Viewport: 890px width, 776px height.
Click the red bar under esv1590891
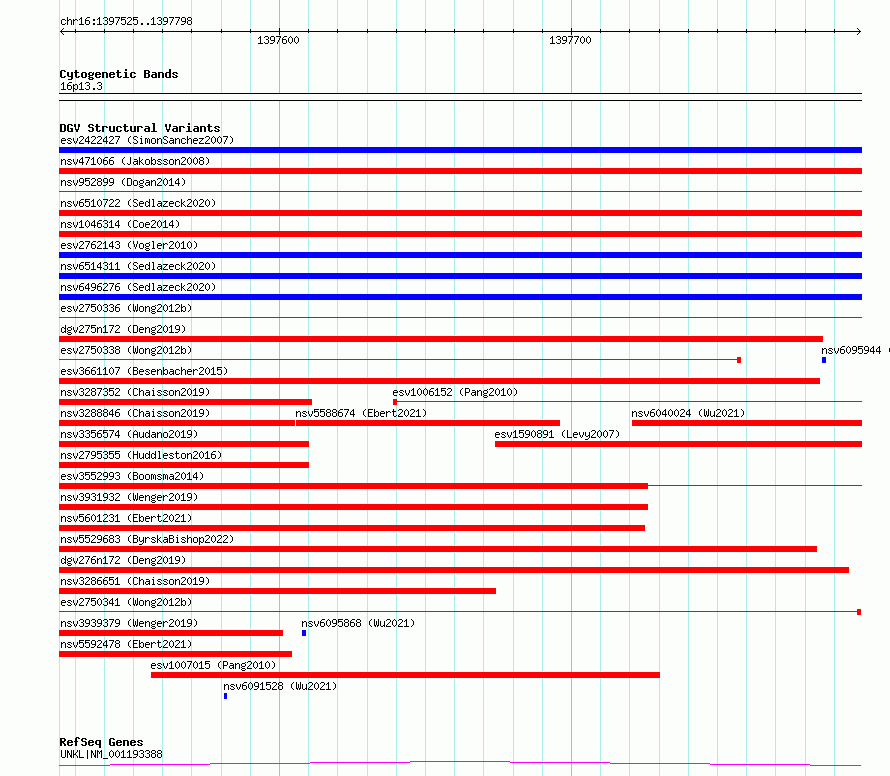[x=678, y=444]
